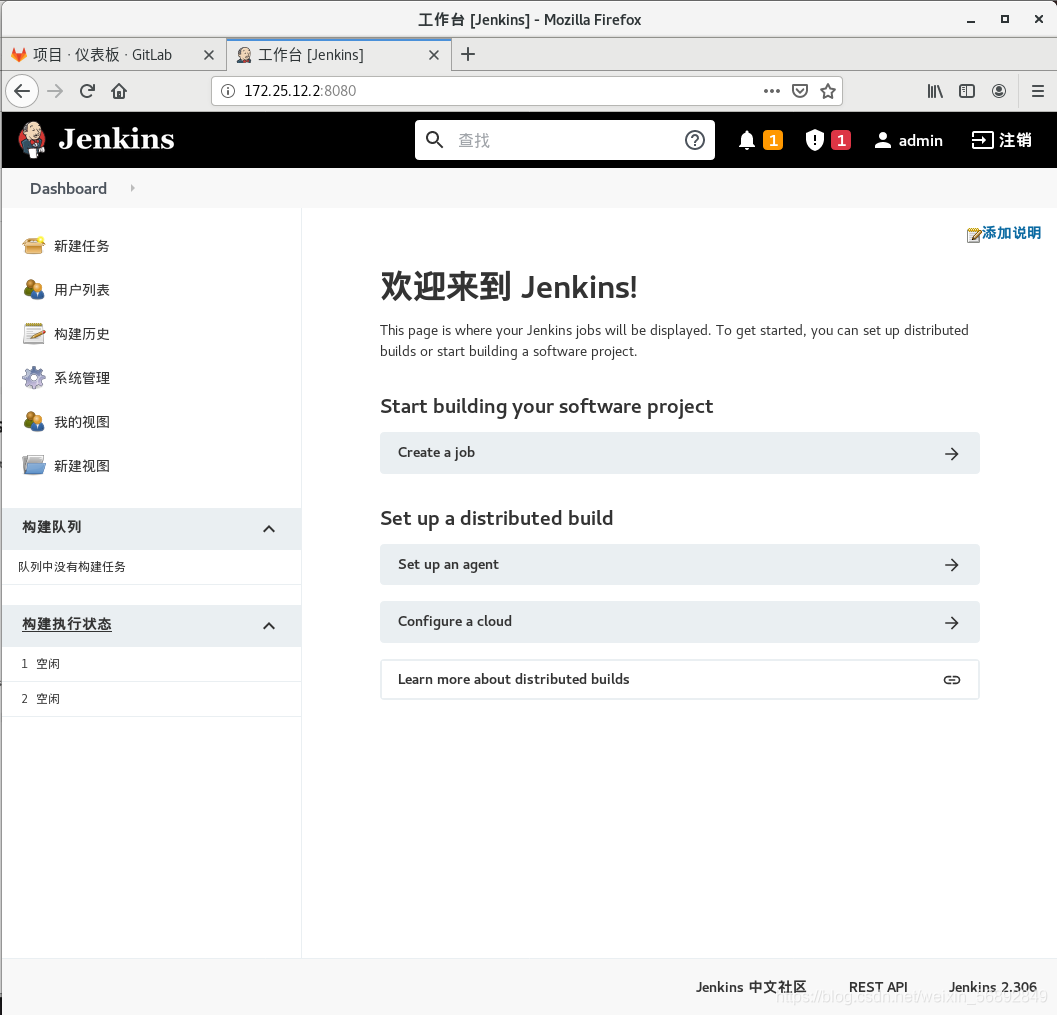Viewport: 1057px width, 1015px height.
Task: Open the Firefox account icon
Action: 999,91
